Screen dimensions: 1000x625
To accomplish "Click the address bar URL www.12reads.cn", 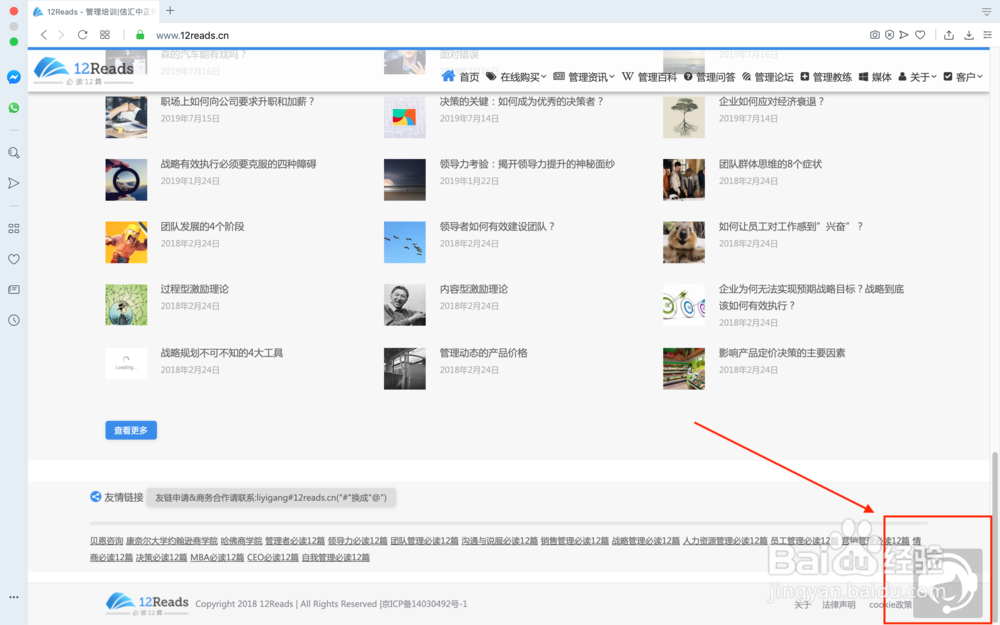I will [193, 36].
